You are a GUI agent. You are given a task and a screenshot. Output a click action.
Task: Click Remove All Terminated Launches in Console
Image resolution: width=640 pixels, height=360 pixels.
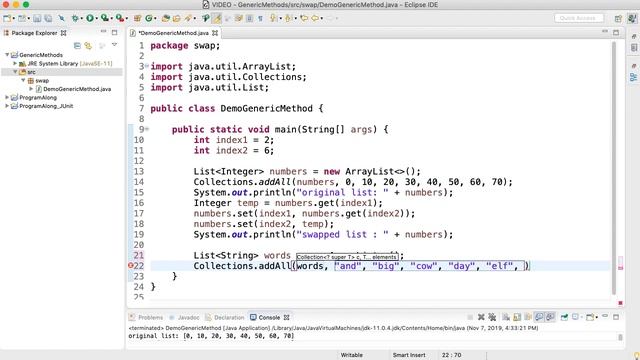click(492, 317)
